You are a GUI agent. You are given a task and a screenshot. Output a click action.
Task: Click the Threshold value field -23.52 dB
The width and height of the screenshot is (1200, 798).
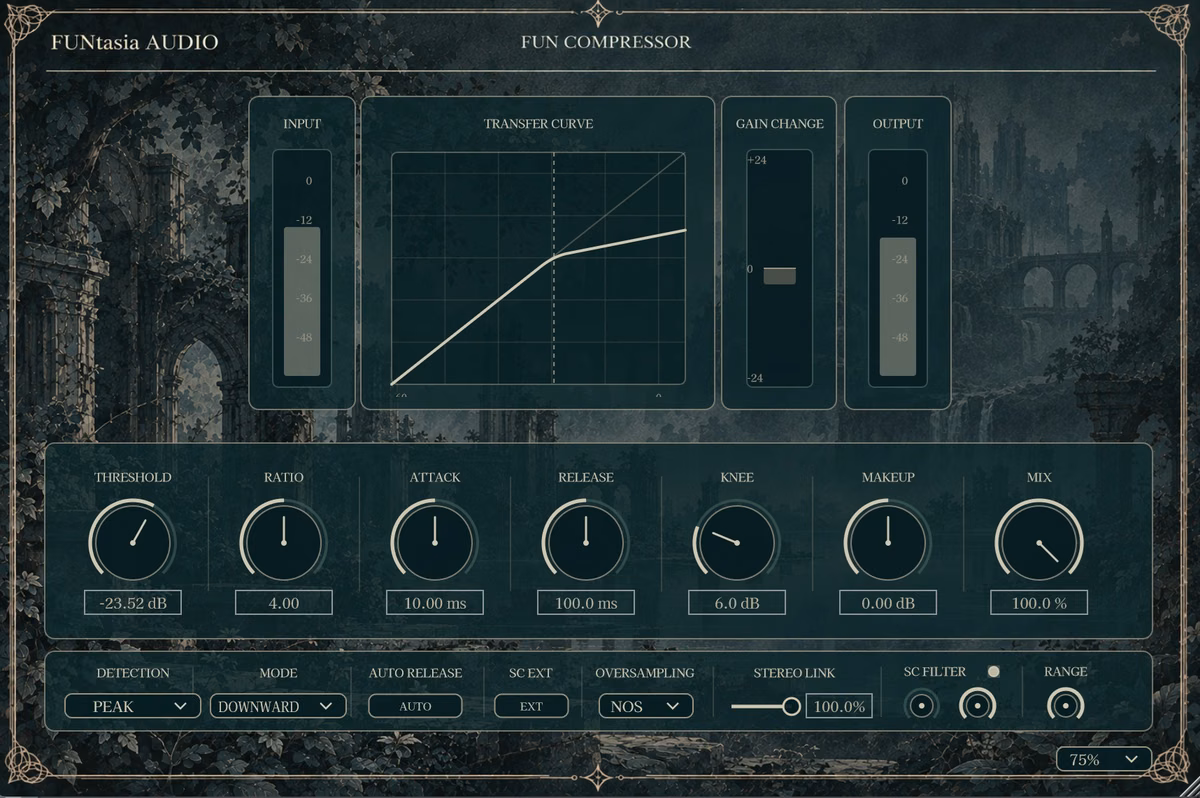(x=133, y=603)
